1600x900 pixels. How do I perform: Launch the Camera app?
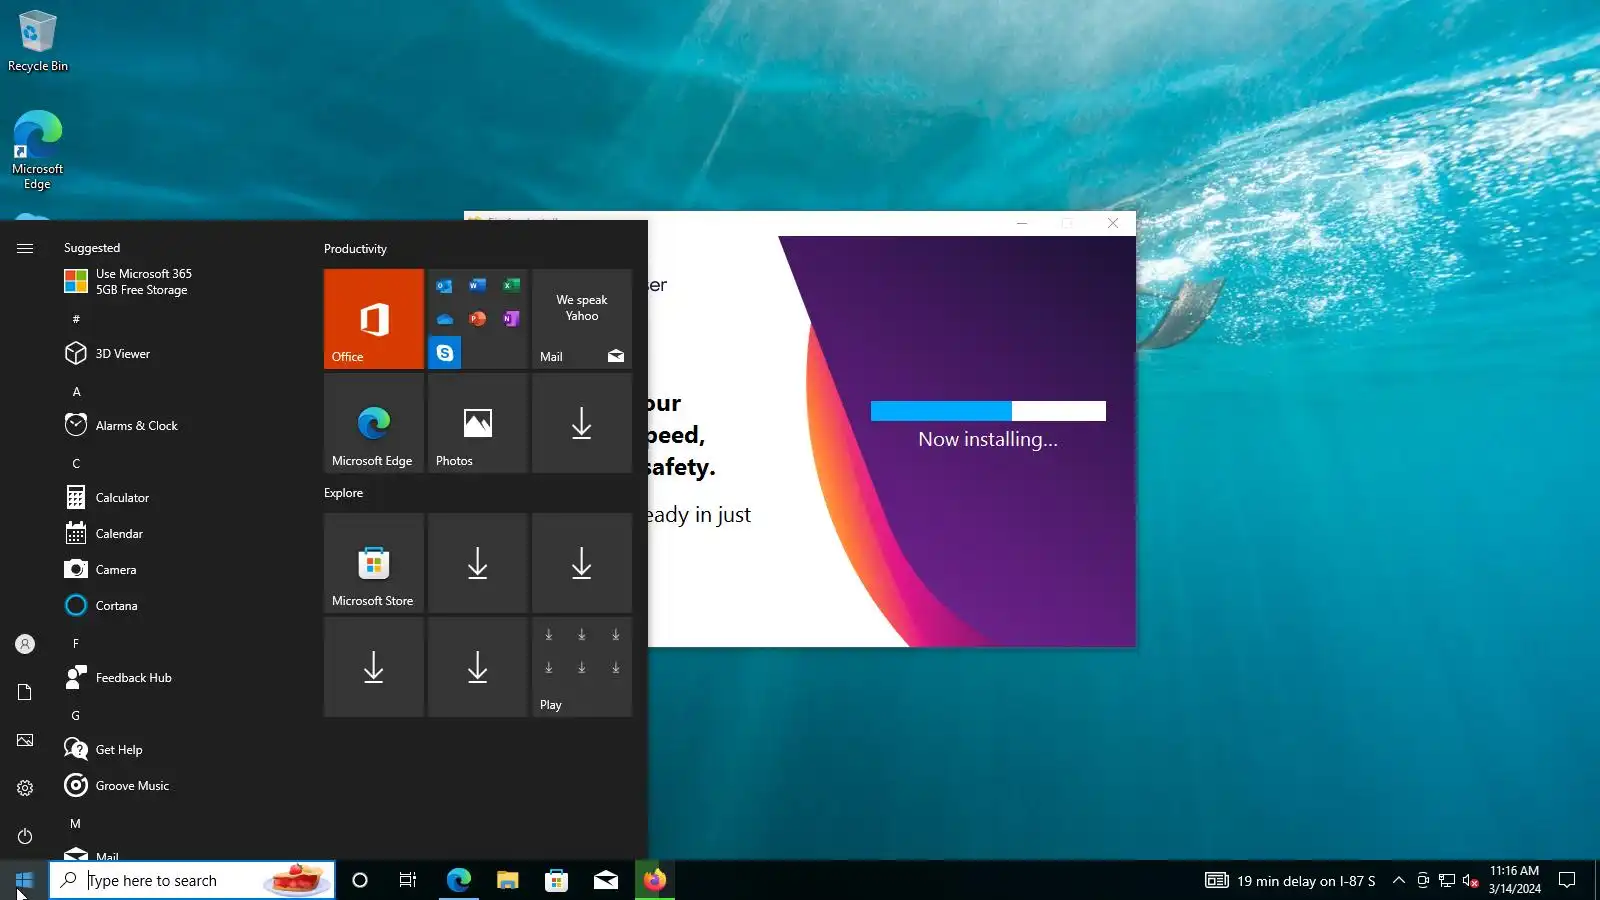point(180,570)
